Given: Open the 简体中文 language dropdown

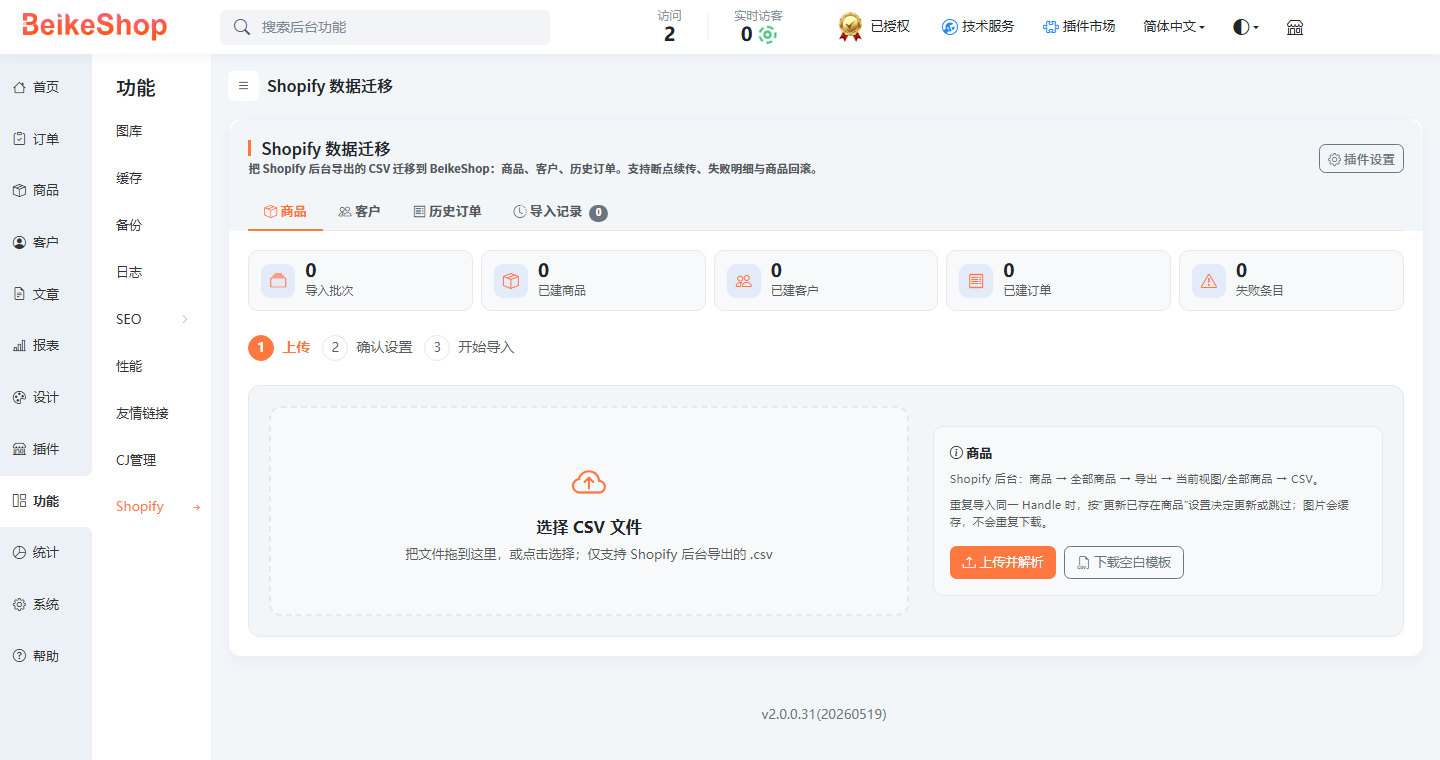Looking at the screenshot, I should (x=1174, y=27).
